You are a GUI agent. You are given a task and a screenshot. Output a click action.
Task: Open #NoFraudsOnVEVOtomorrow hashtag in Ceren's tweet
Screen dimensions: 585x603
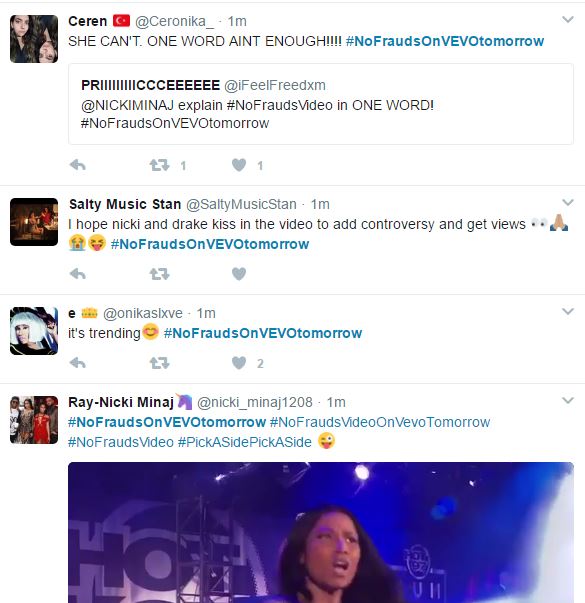(x=445, y=41)
